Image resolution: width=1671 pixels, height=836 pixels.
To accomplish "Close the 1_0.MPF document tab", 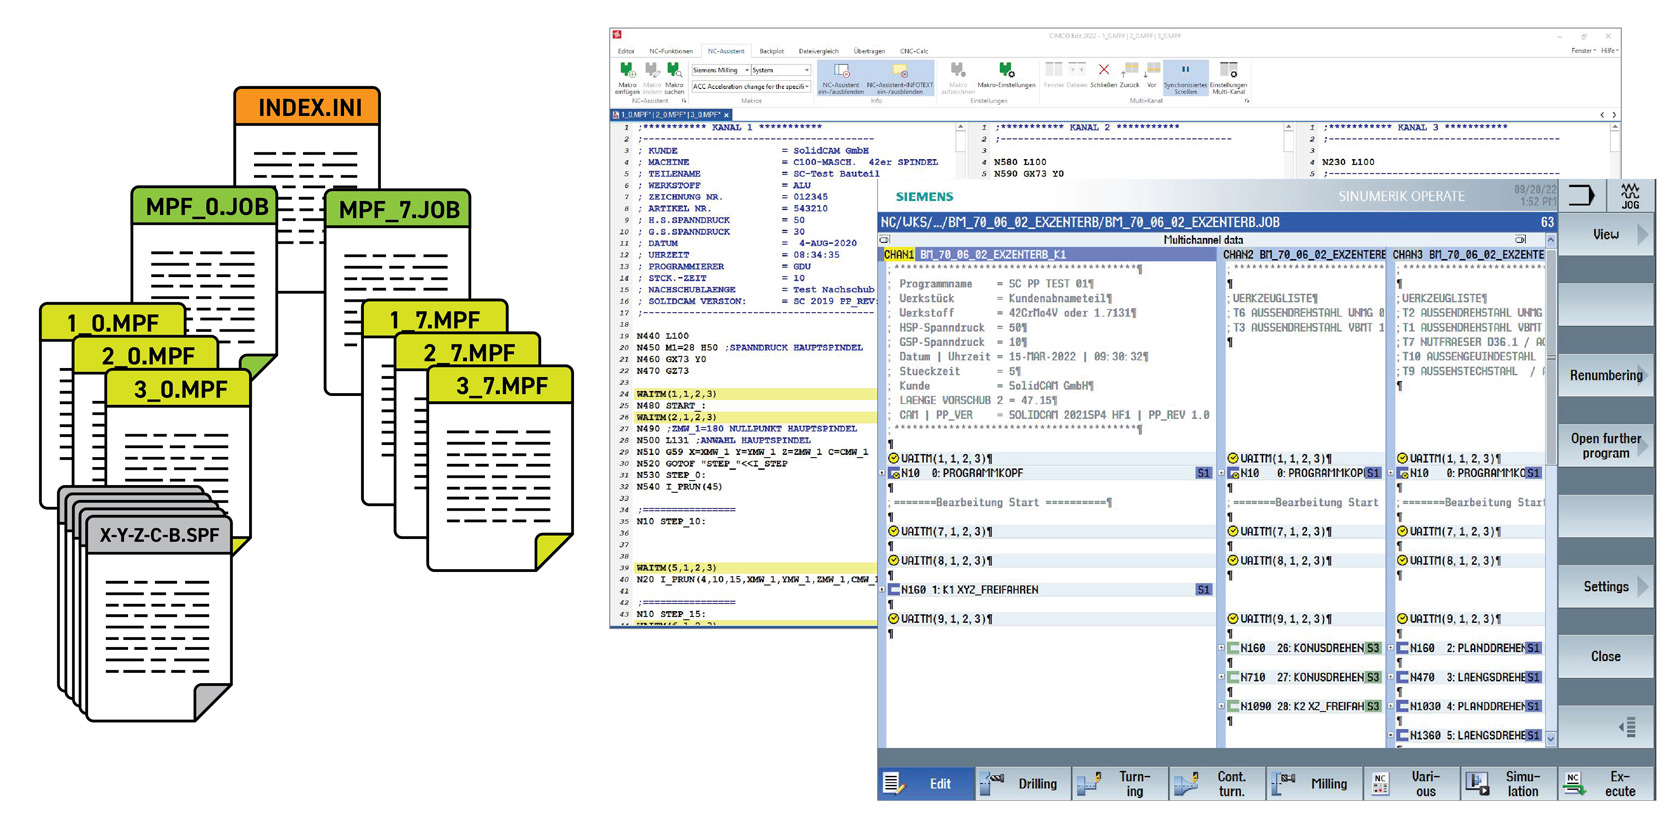I will 727,115.
